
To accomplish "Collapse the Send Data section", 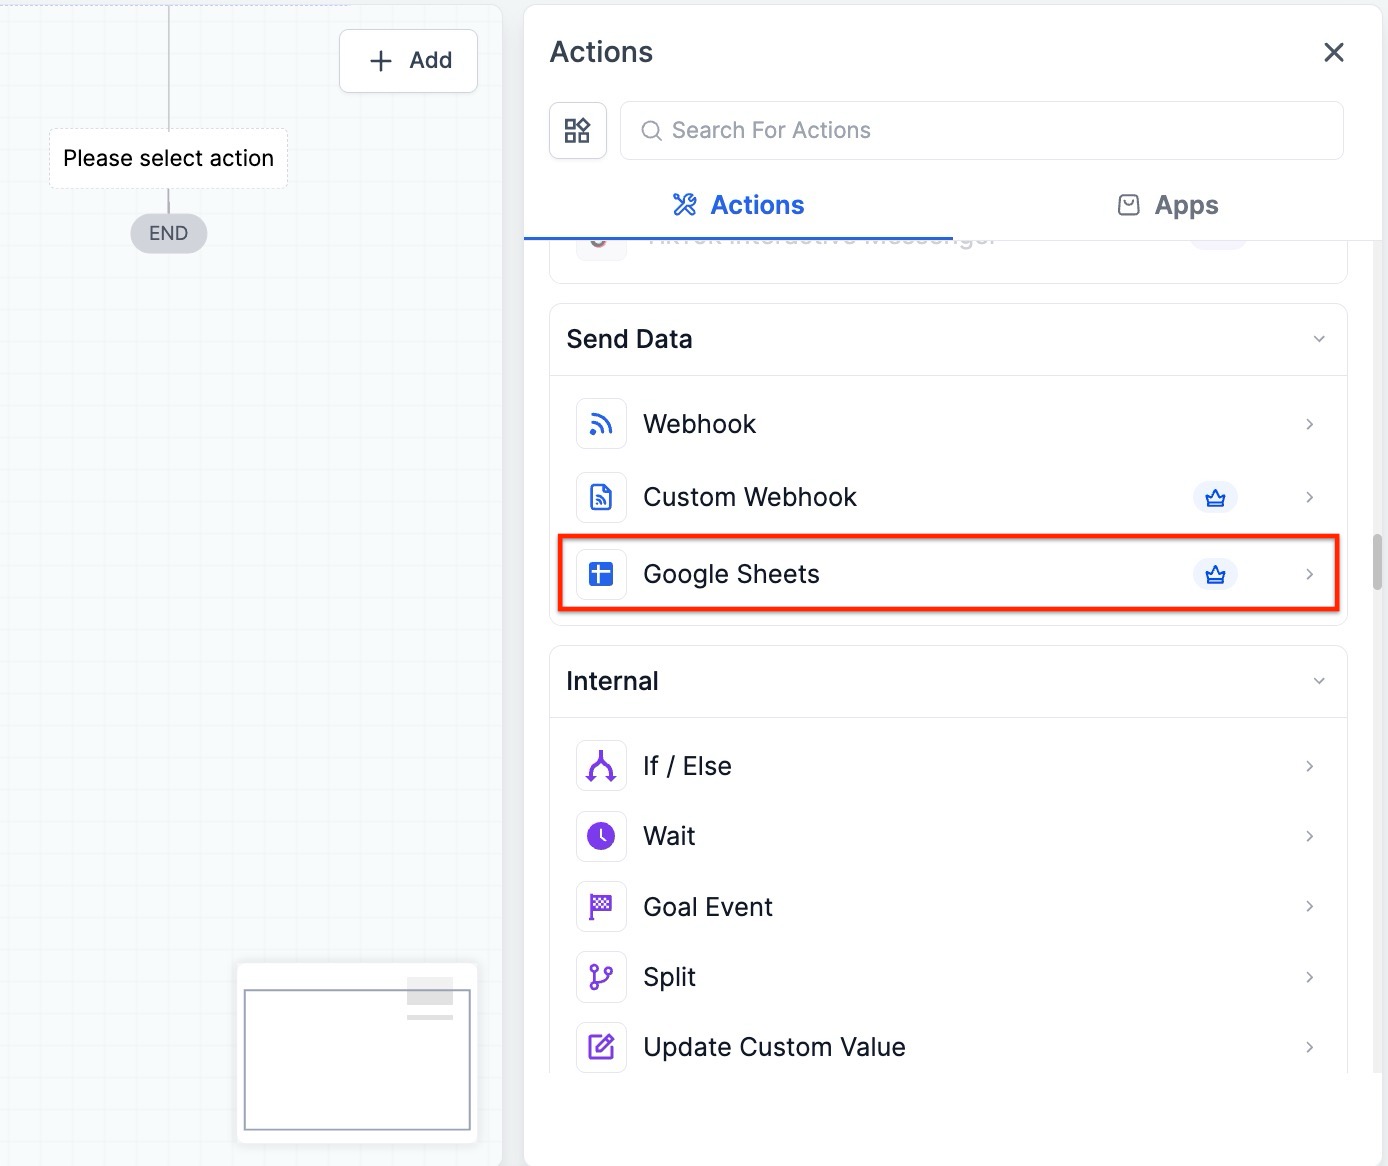I will [1319, 339].
